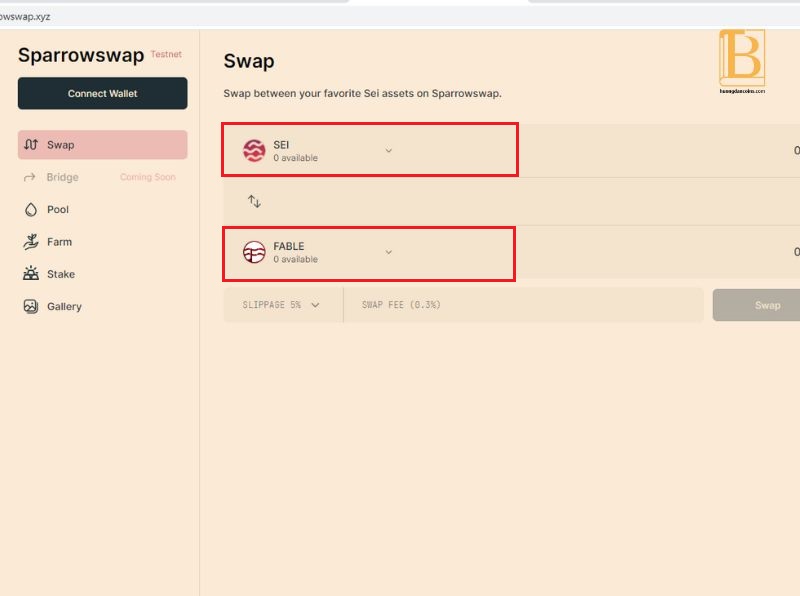The image size is (800, 596).
Task: Click the Connect Wallet button
Action: [x=103, y=93]
